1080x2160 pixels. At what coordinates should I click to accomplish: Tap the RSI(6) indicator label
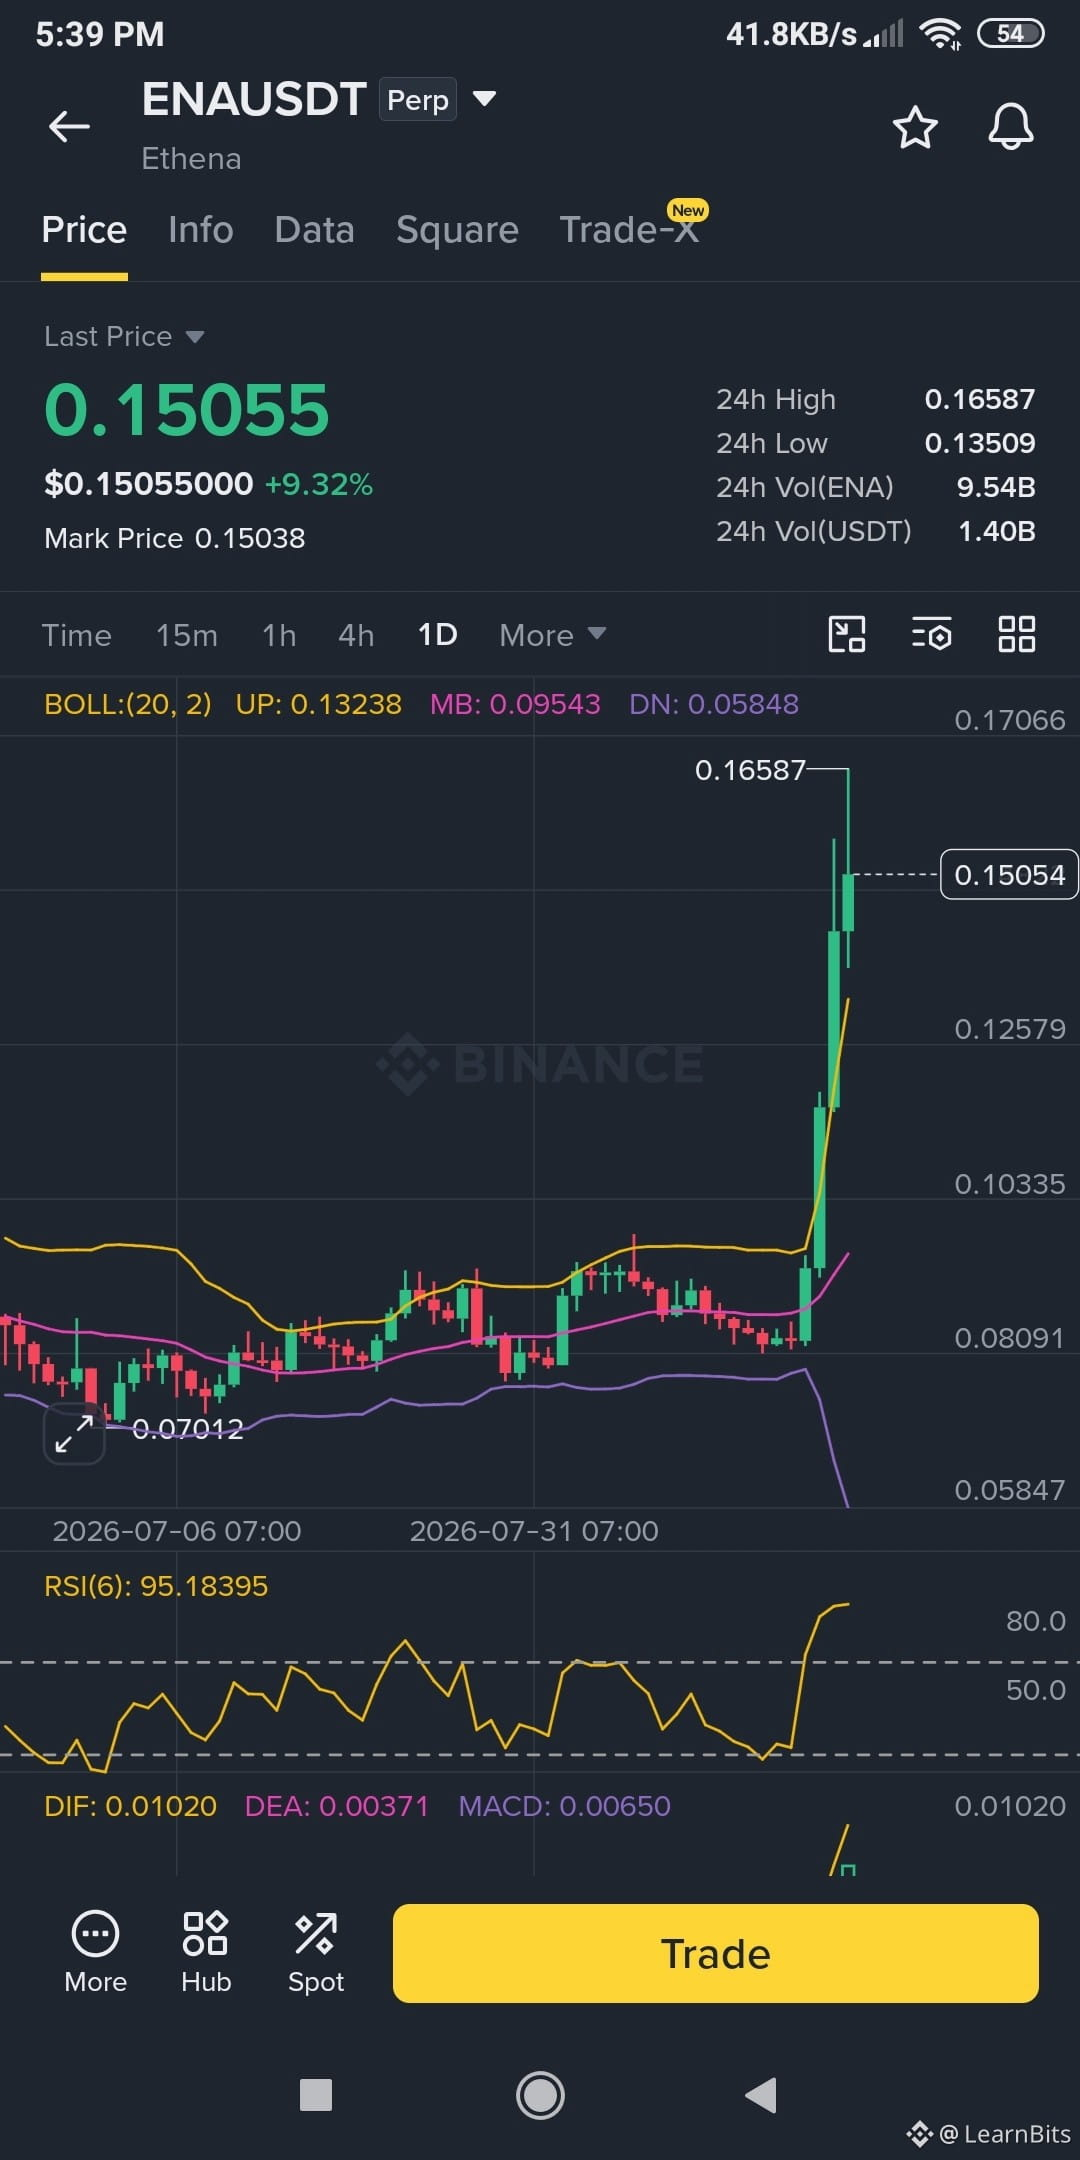click(156, 1586)
